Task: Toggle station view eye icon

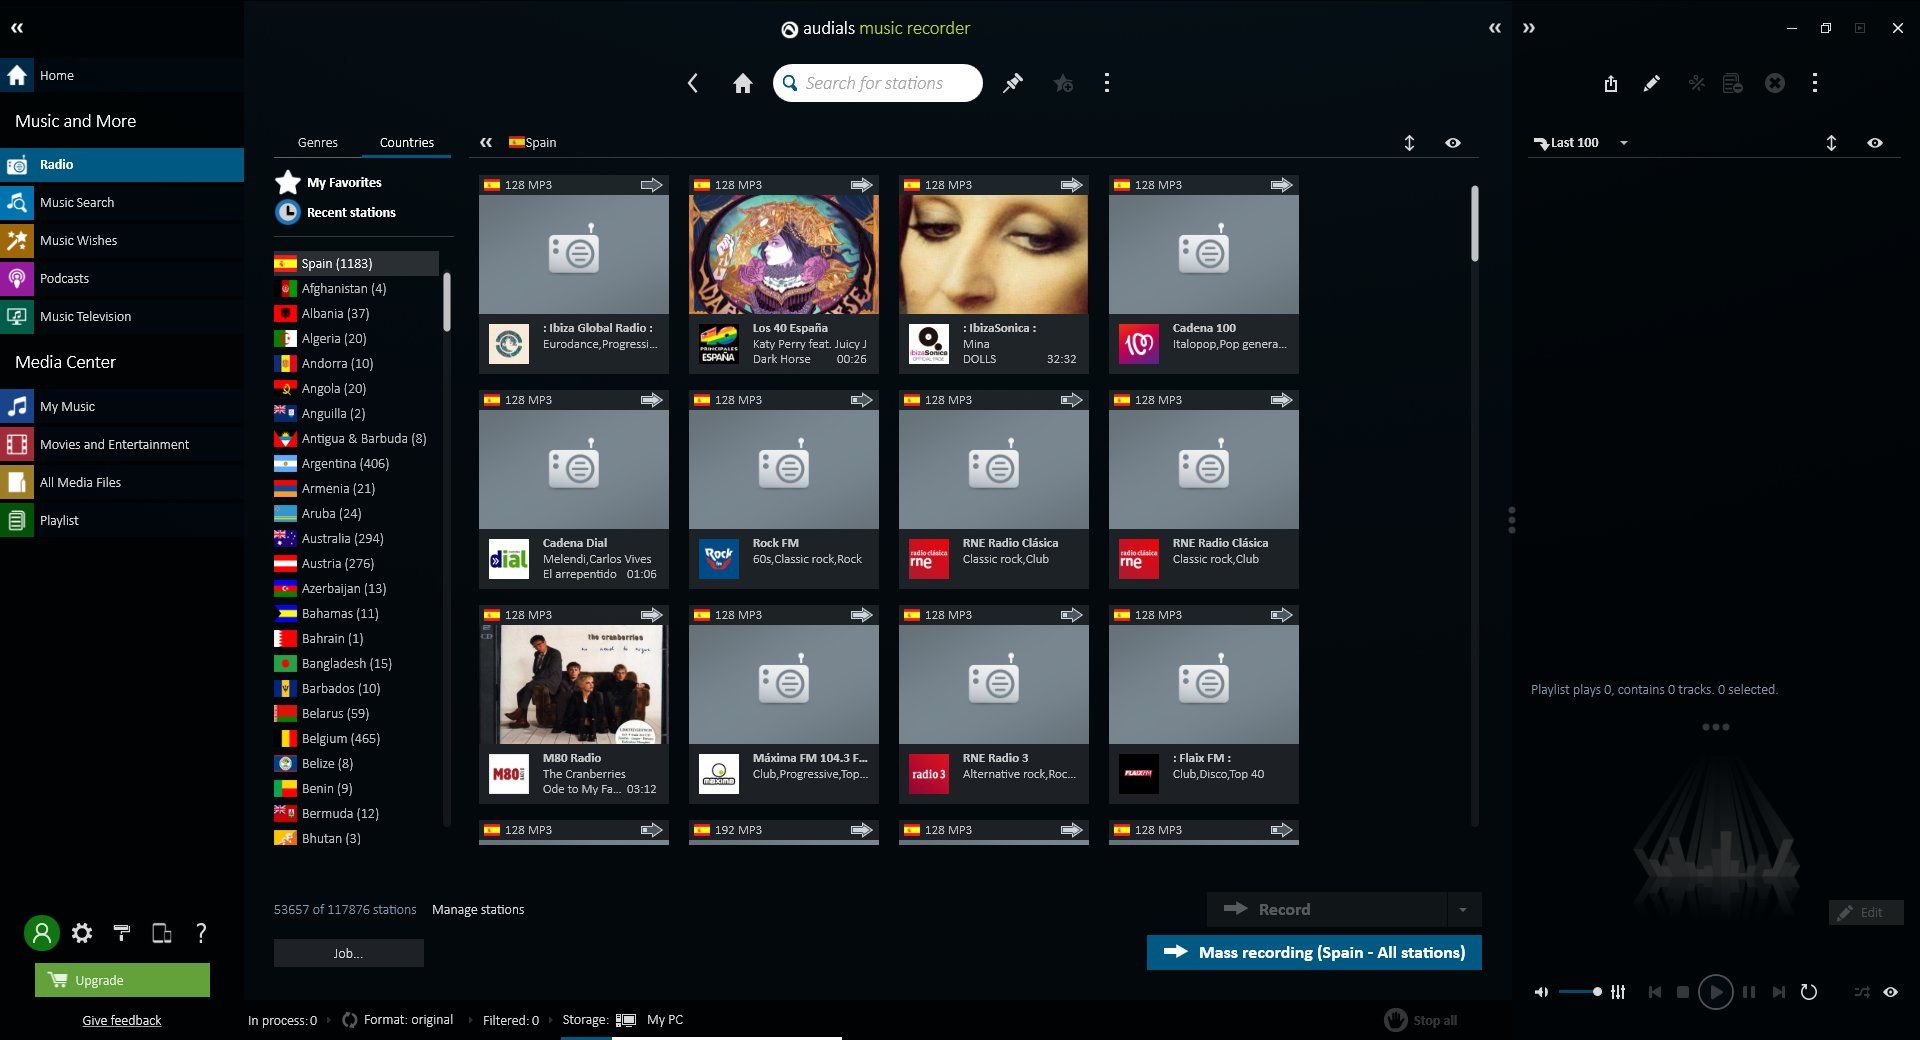Action: click(1453, 143)
